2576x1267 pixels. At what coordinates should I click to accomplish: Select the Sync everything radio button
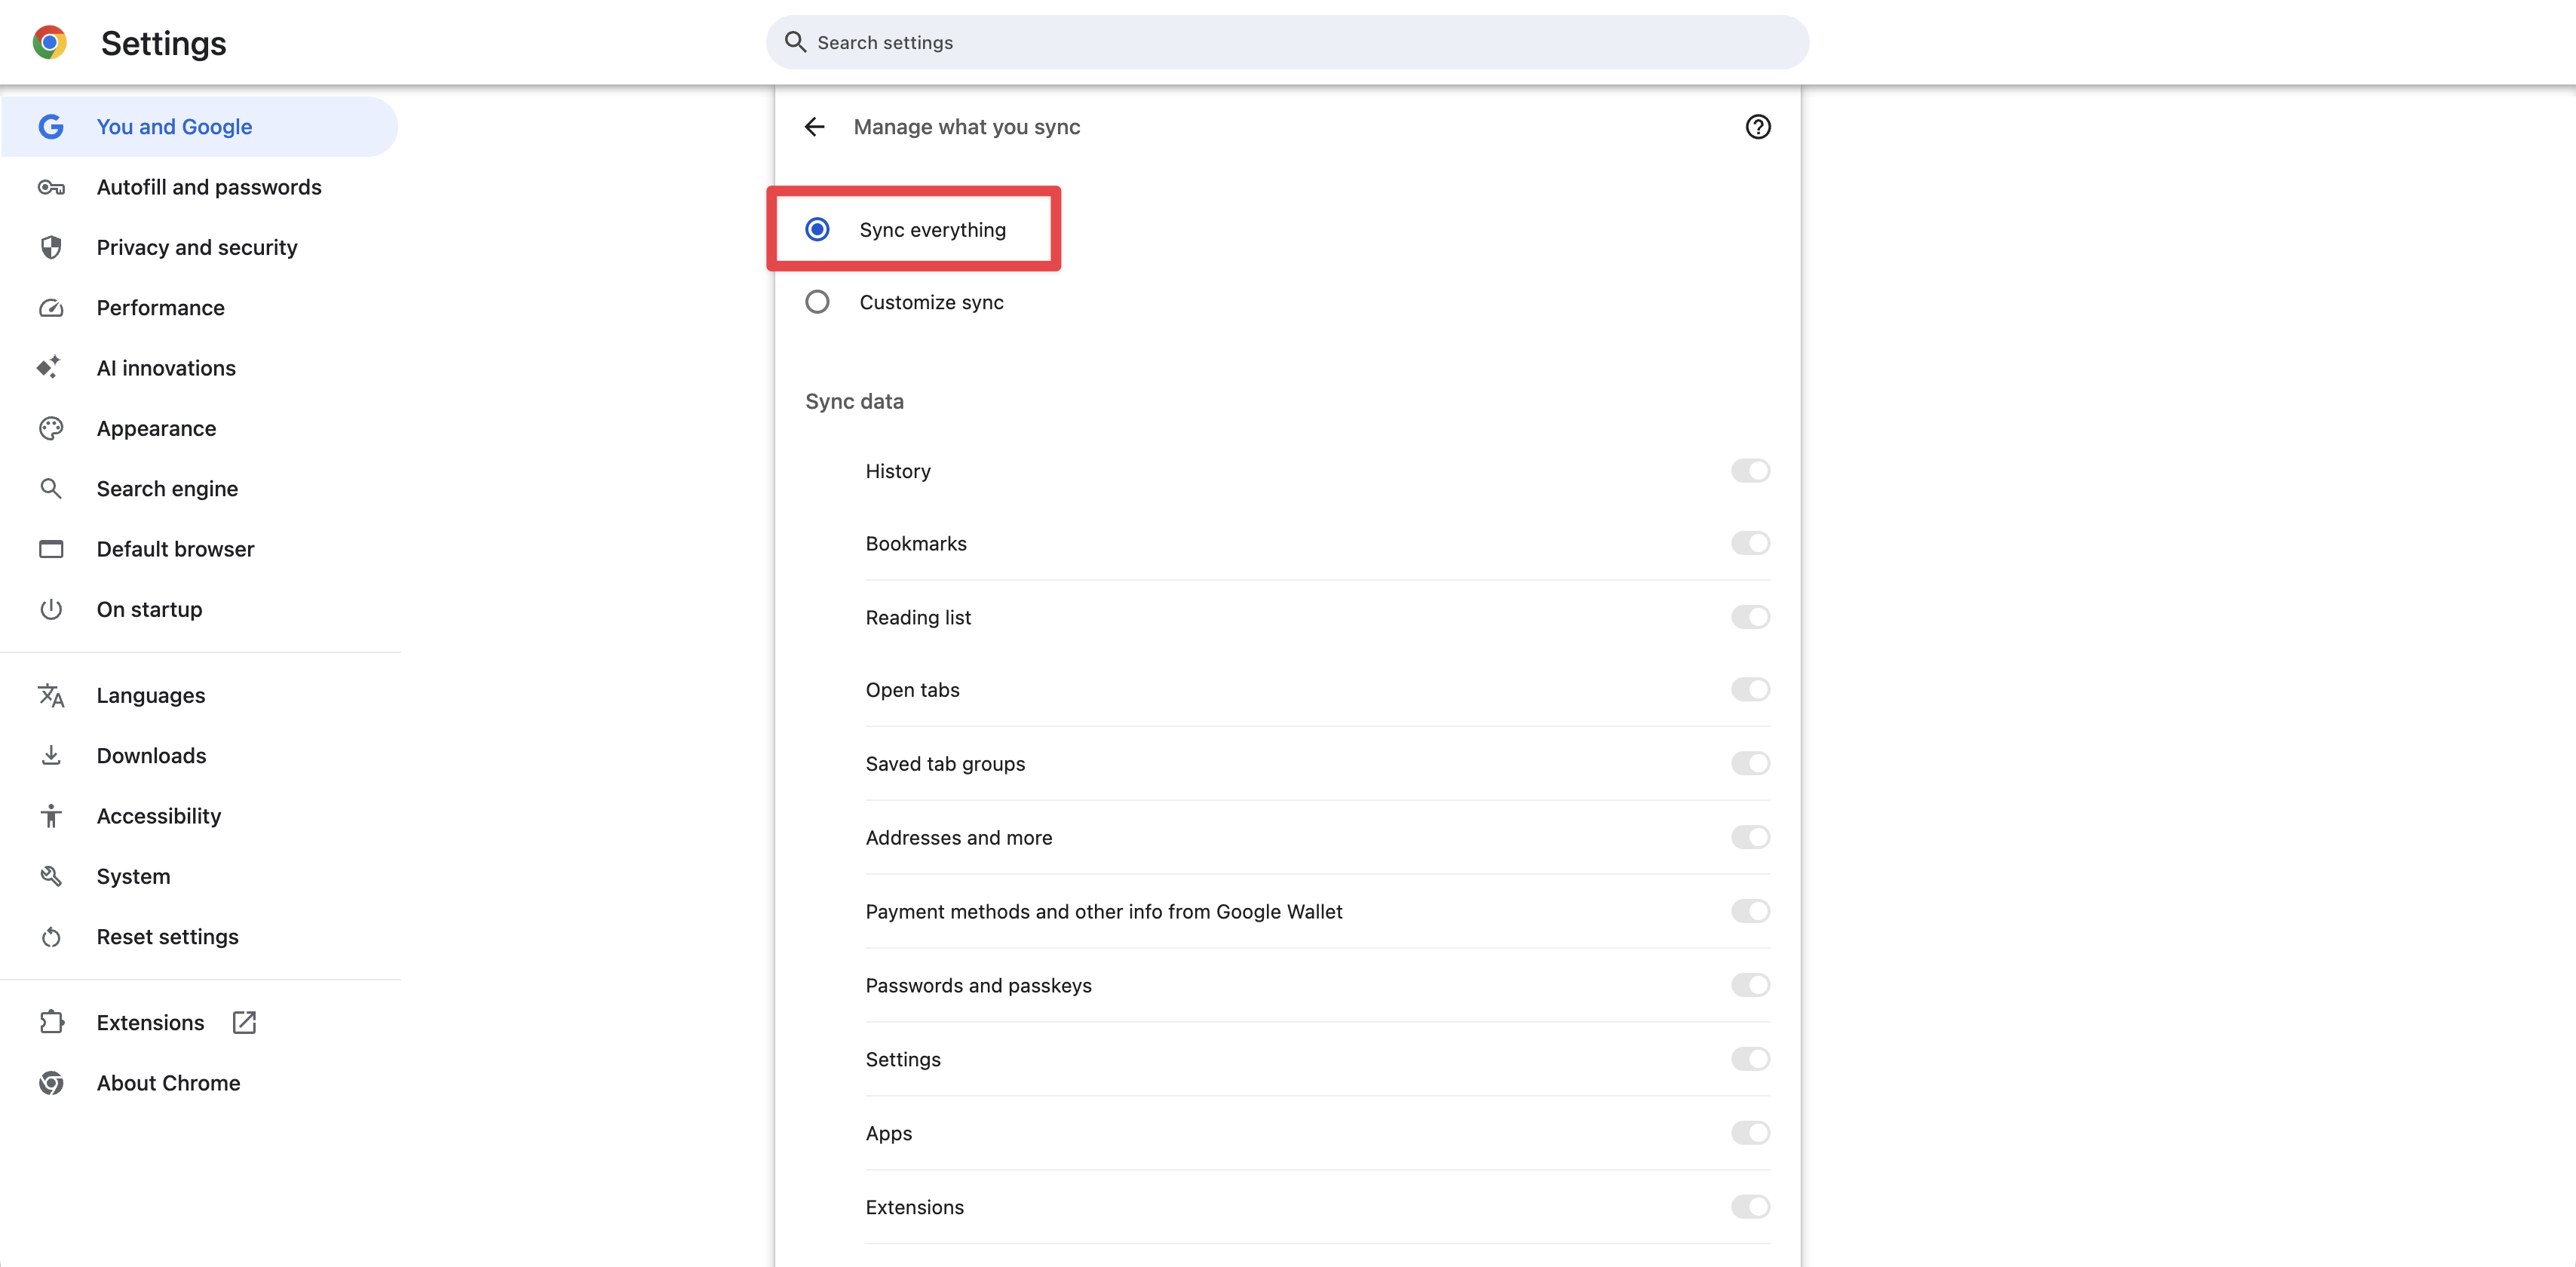(817, 230)
